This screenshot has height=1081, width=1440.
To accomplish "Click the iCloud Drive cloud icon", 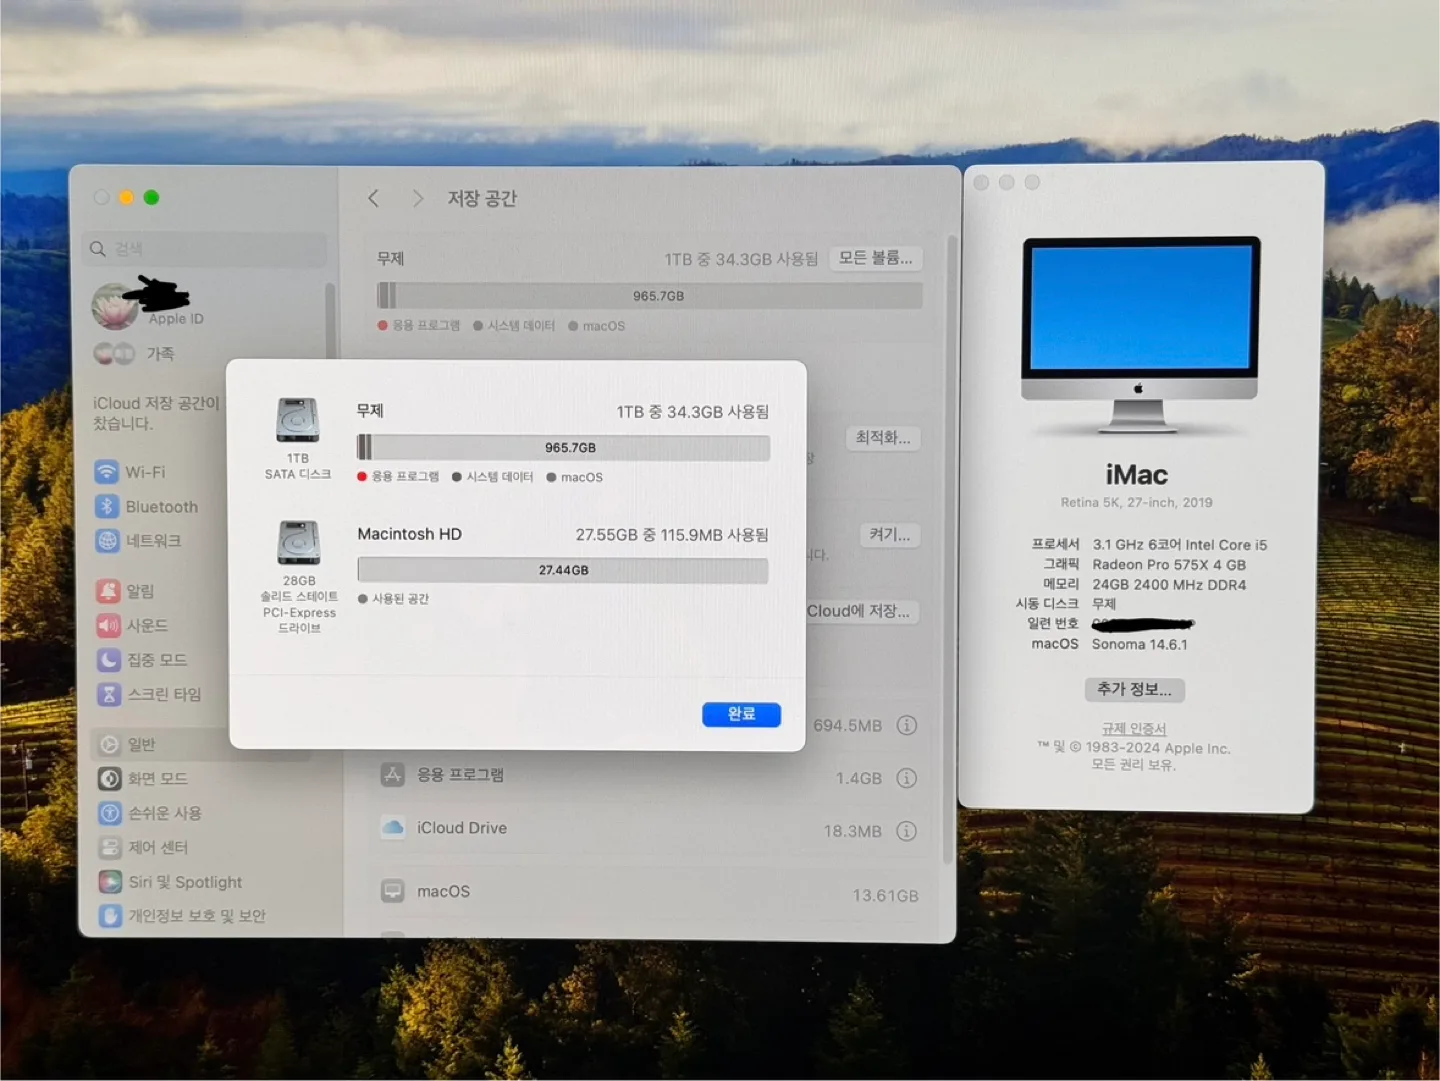I will tap(393, 827).
